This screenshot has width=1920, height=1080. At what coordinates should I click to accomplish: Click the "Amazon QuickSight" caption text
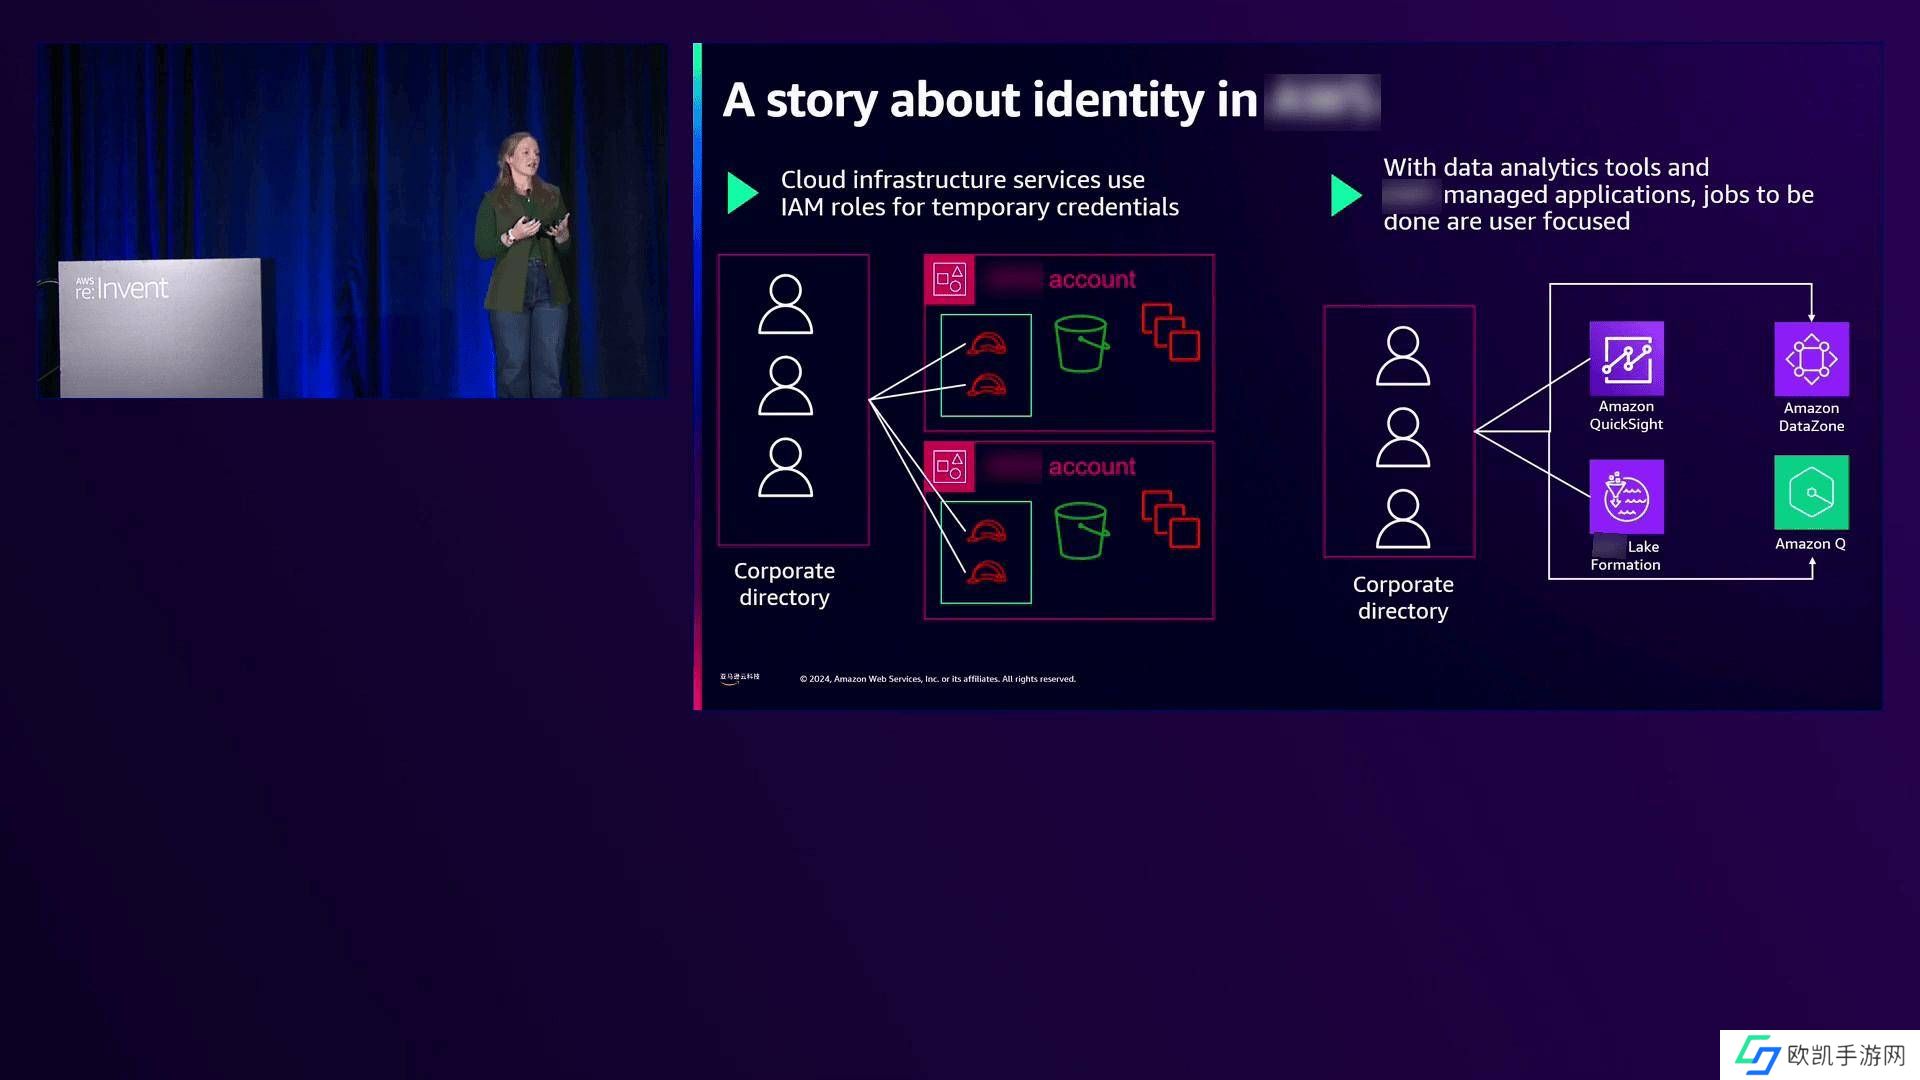(1626, 415)
